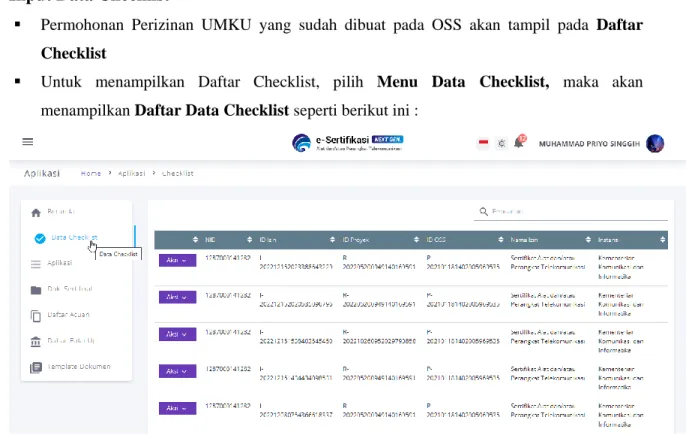Open the Dok. Sertifikat folder item in sidebar
The width and height of the screenshot is (686, 435).
coord(62,289)
